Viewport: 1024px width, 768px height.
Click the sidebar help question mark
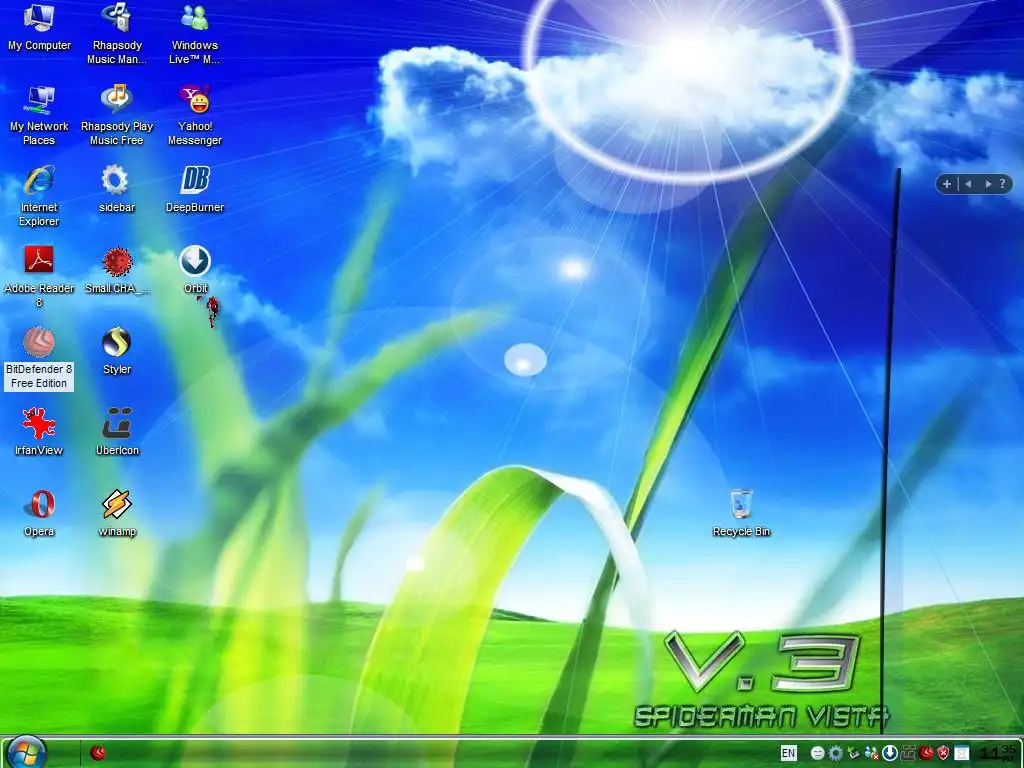coord(1002,184)
